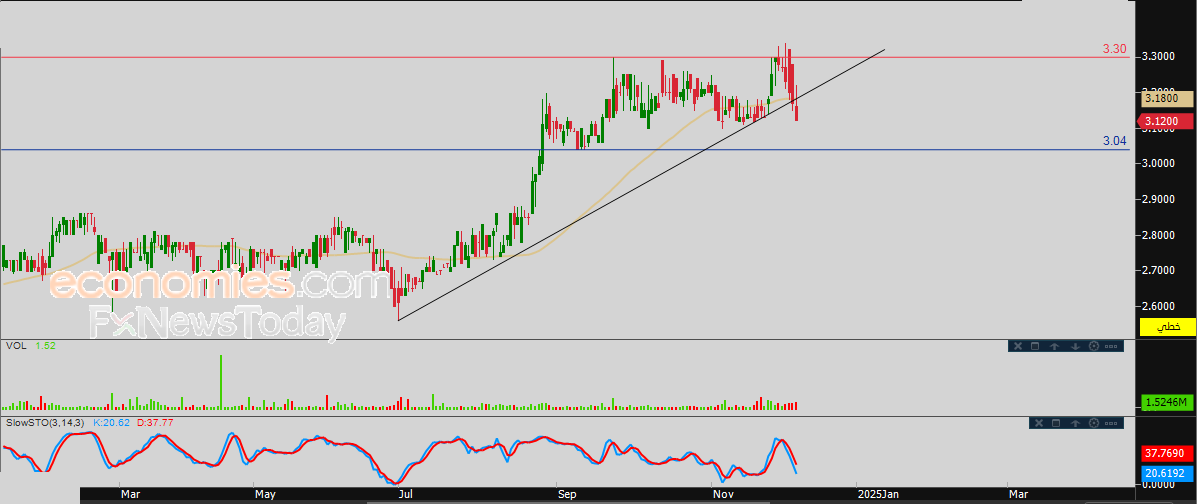Maximize the VOL panel with window icon
The width and height of the screenshot is (1197, 504).
pos(1035,346)
